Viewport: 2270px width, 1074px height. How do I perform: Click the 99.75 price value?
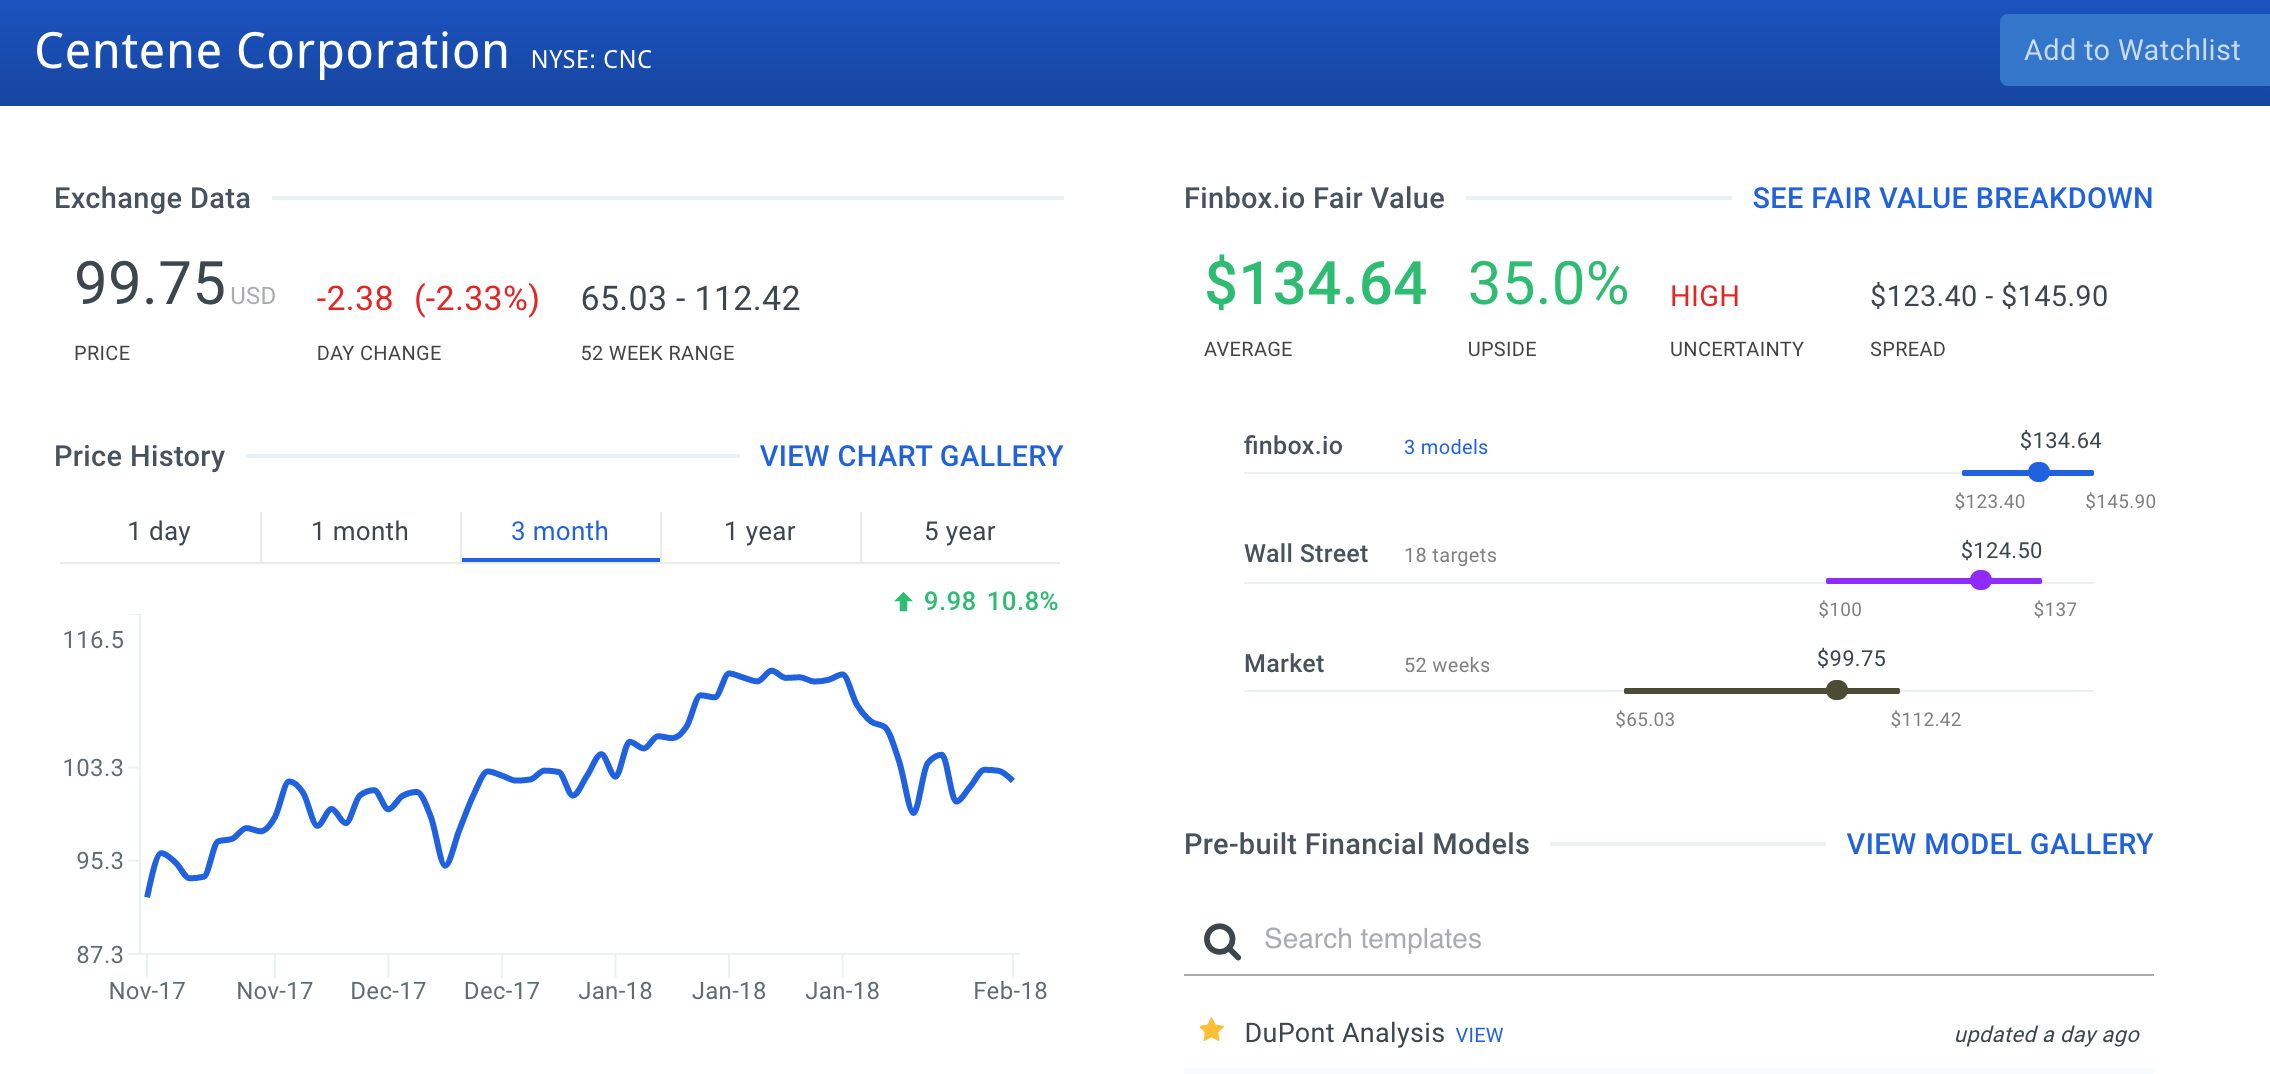pyautogui.click(x=150, y=283)
